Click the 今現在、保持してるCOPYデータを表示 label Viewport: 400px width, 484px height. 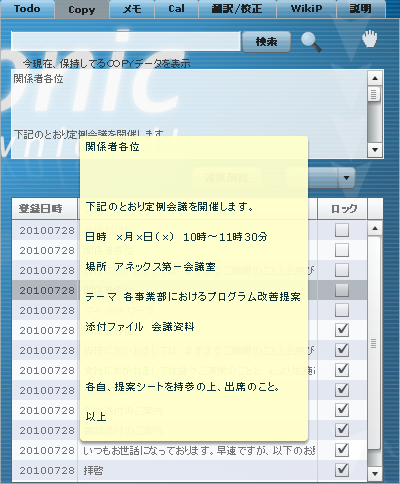coord(107,63)
